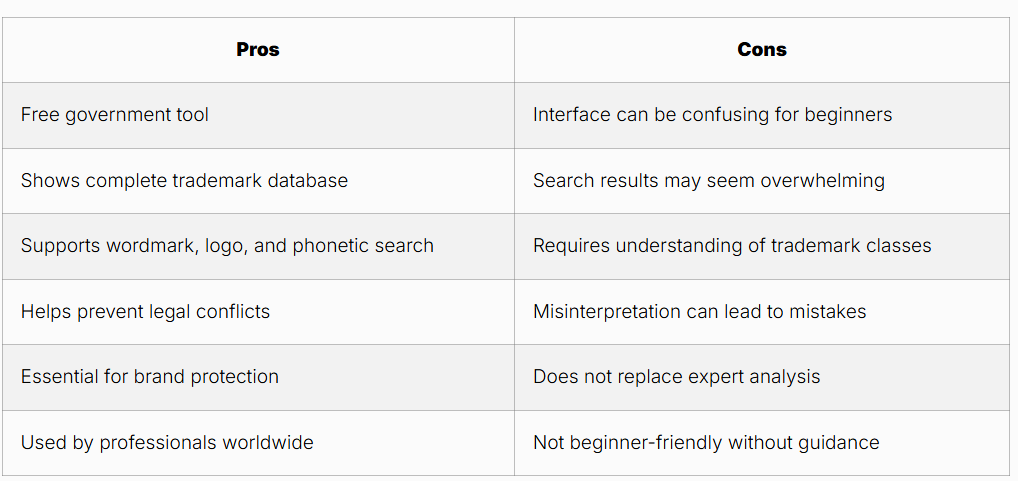Click "Interface can be confusing for beginners" cell
1018x481 pixels.
click(x=712, y=115)
